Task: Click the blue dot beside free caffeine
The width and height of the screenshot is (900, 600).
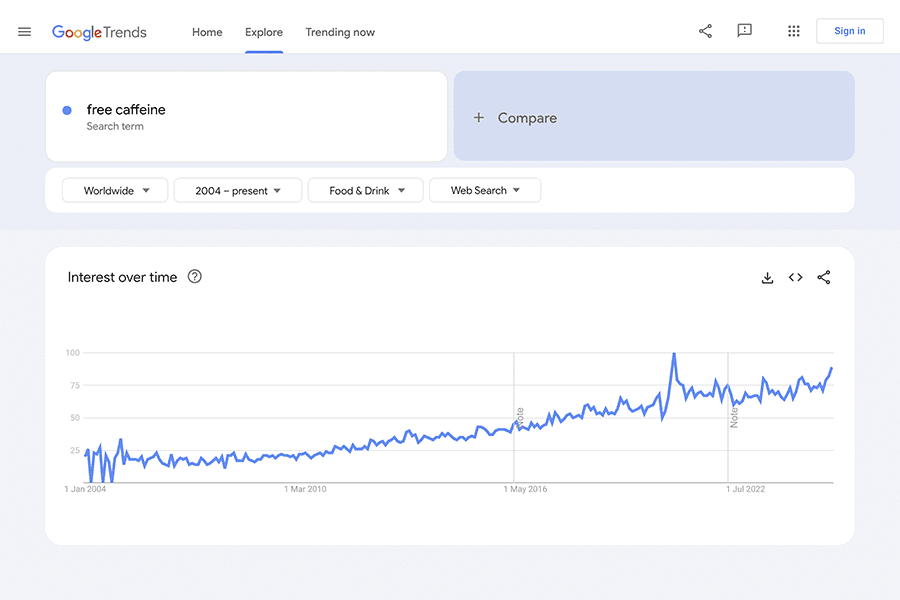Action: click(x=67, y=111)
